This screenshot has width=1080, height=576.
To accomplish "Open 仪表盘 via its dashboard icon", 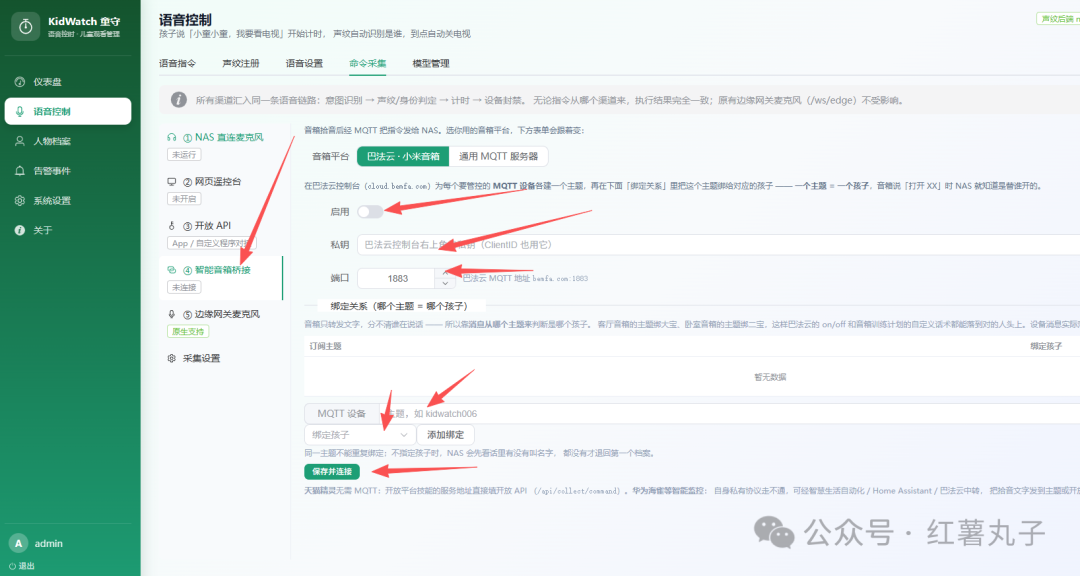I will coord(19,82).
